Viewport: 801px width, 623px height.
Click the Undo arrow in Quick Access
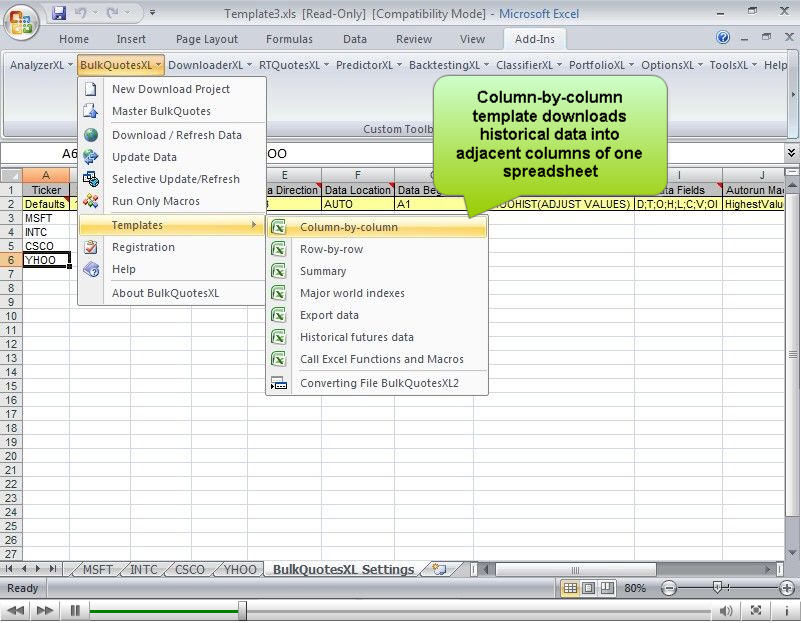click(81, 13)
